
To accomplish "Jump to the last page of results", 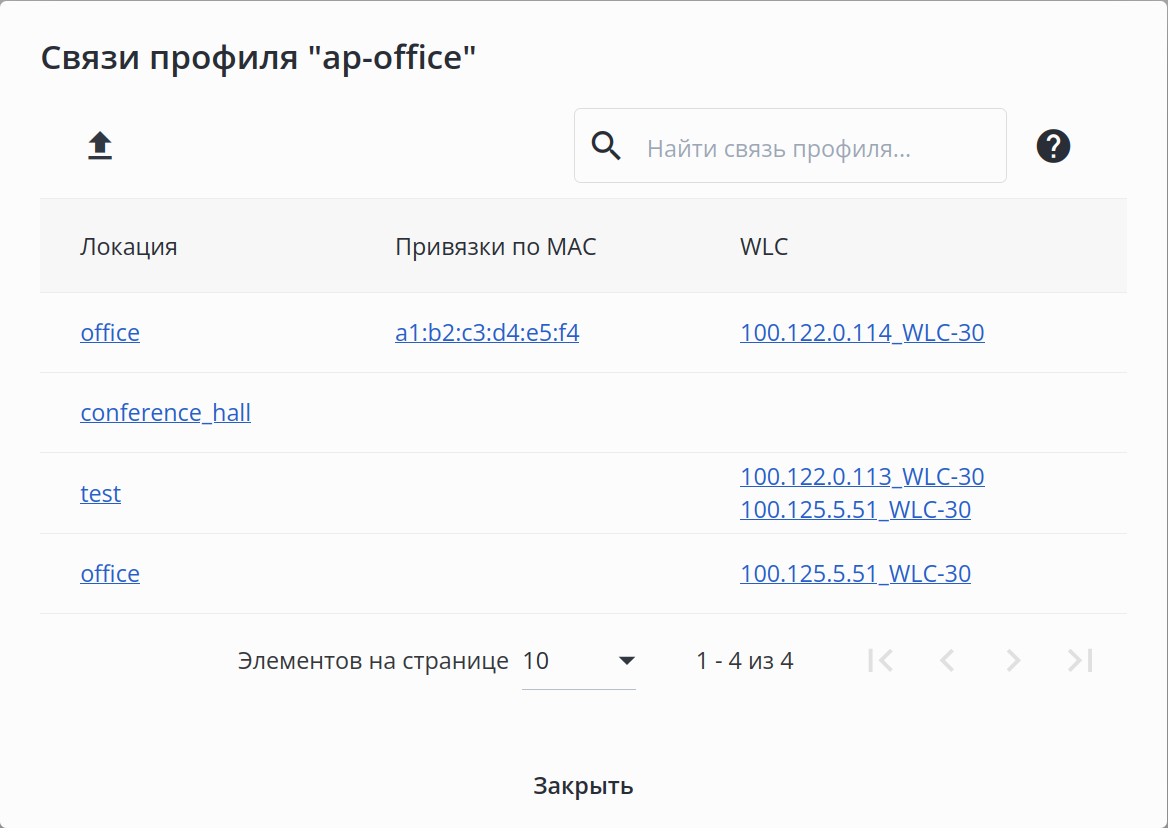I will coord(1080,660).
